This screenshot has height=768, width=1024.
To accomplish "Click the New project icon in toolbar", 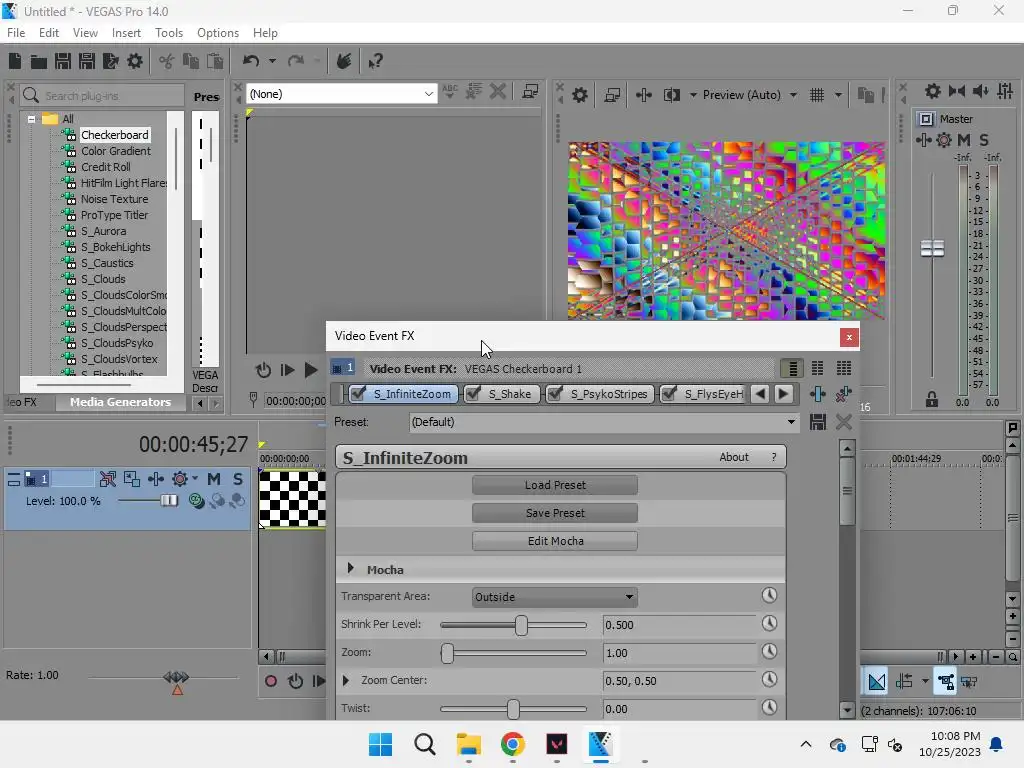I will pos(15,61).
